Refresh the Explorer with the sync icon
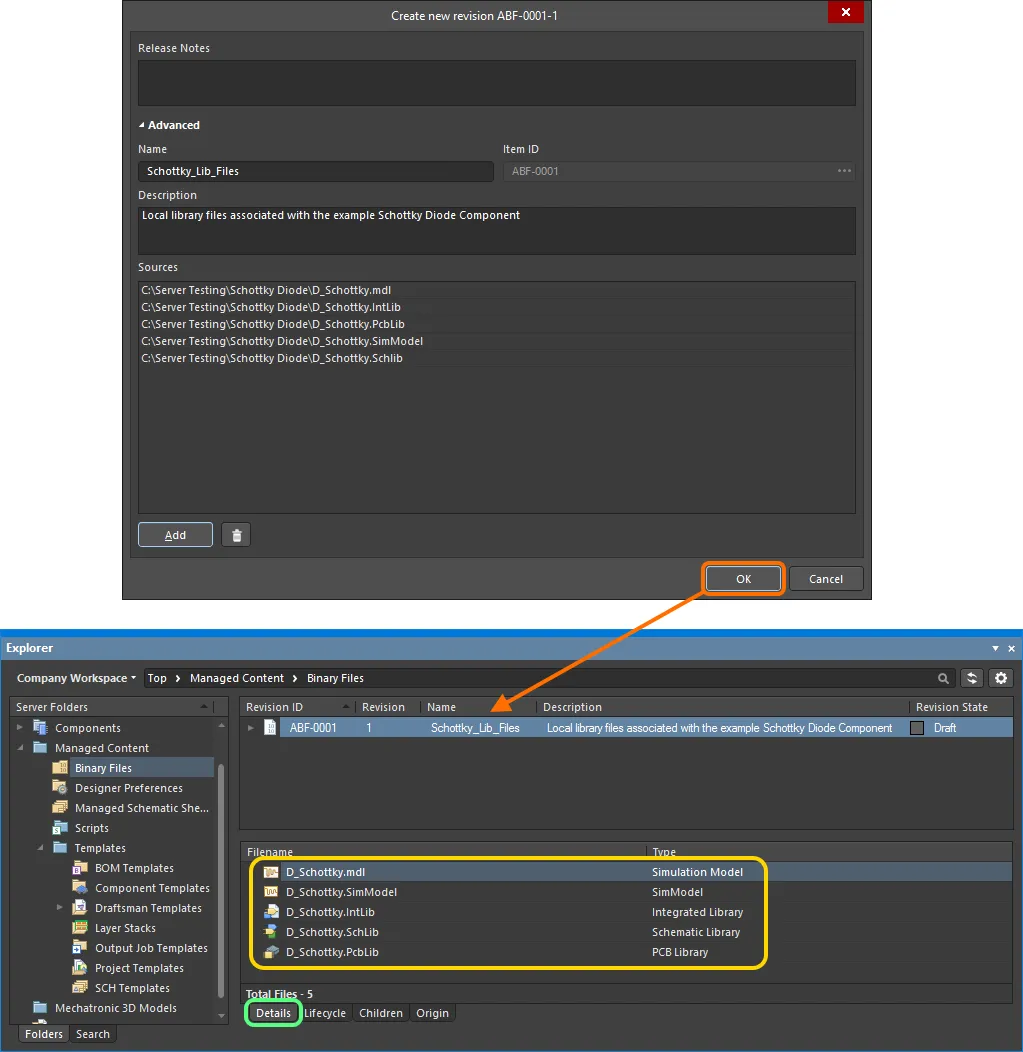This screenshot has width=1023, height=1052. click(x=971, y=678)
